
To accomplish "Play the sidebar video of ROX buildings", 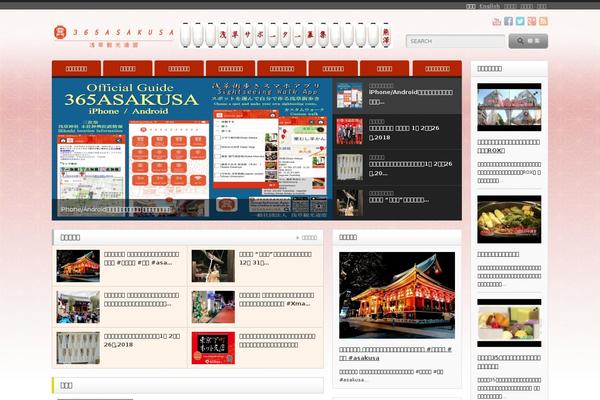I will (x=509, y=107).
